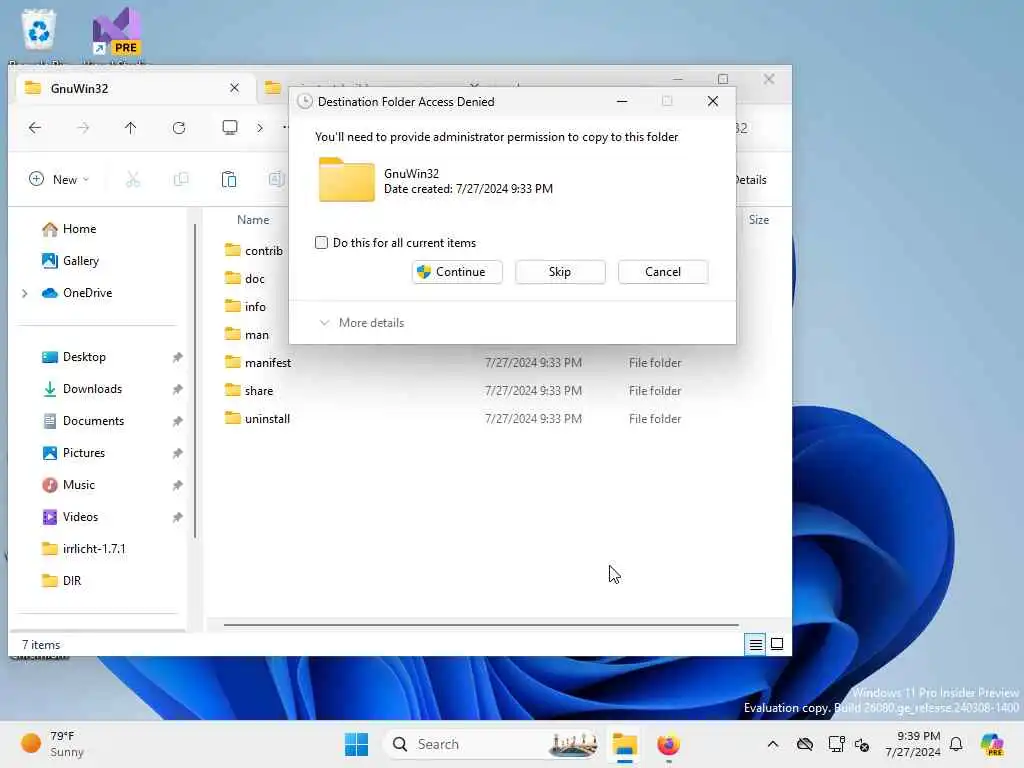Sort by the Name column header
1024x768 pixels.
tap(253, 220)
